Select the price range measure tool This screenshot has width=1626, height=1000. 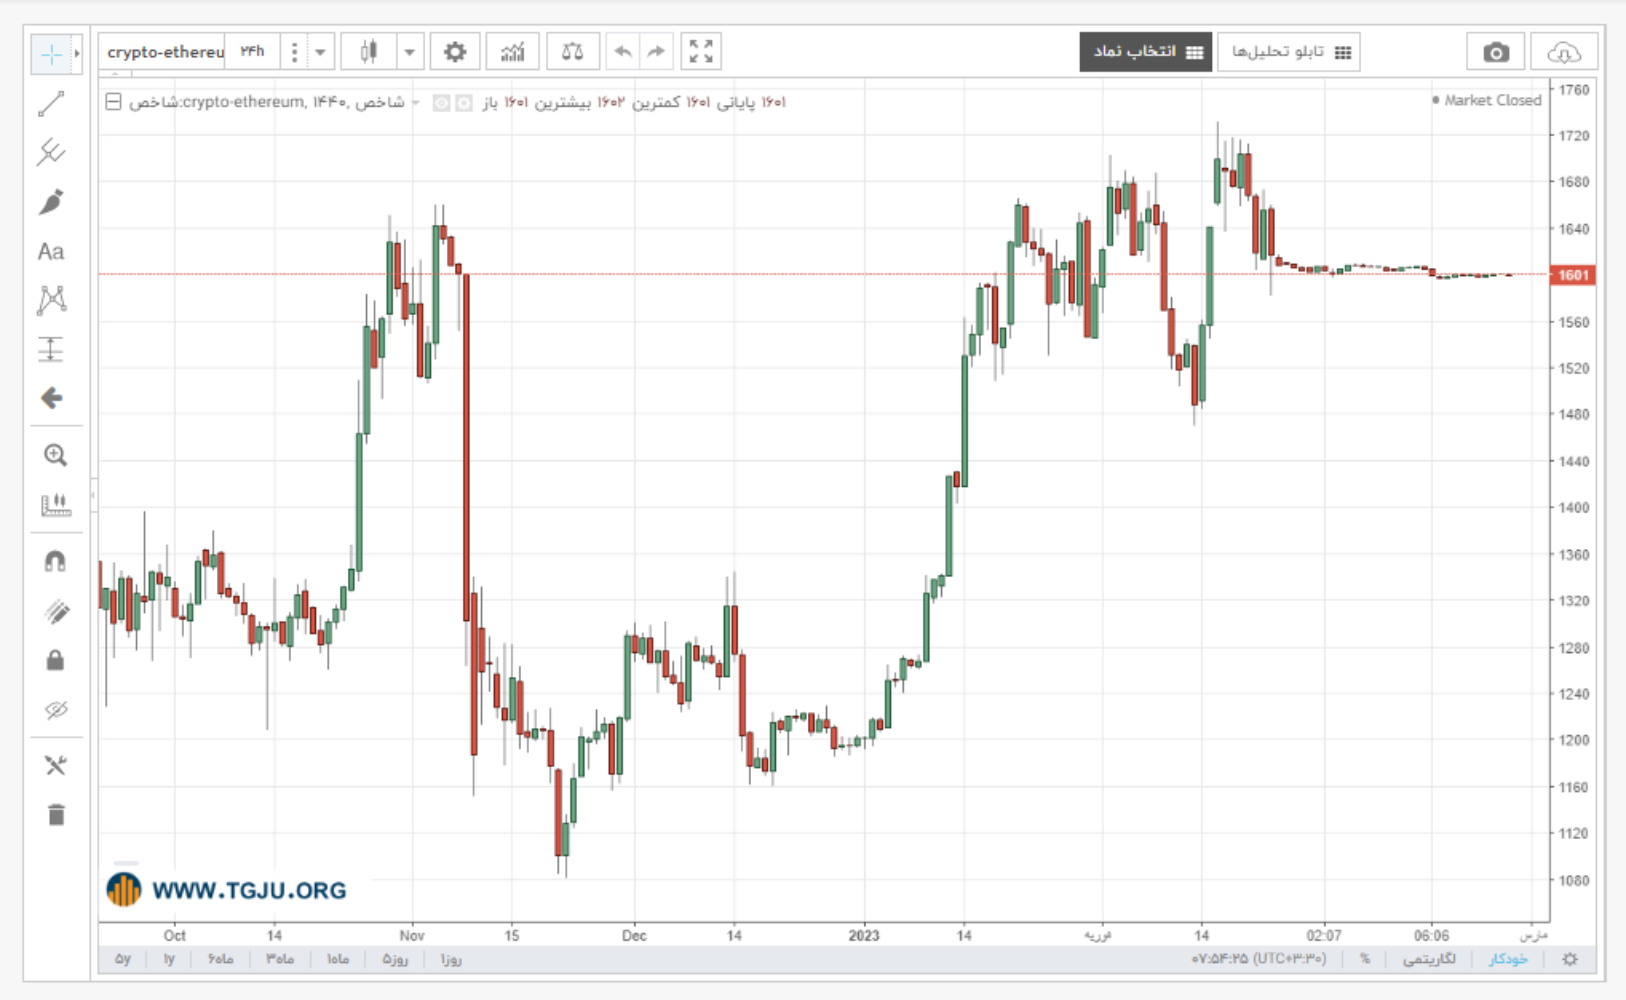point(51,349)
